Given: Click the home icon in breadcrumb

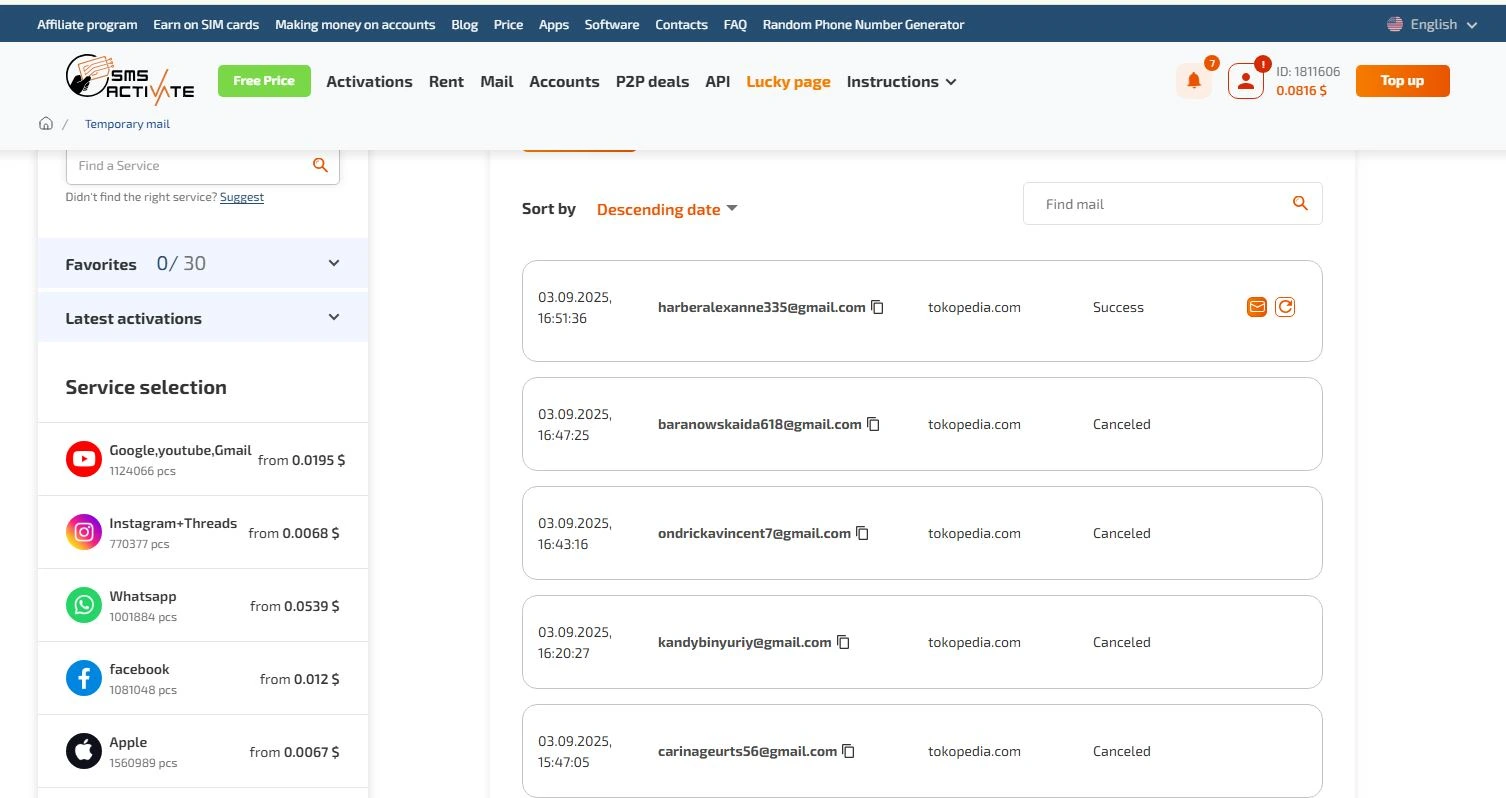Looking at the screenshot, I should [45, 124].
